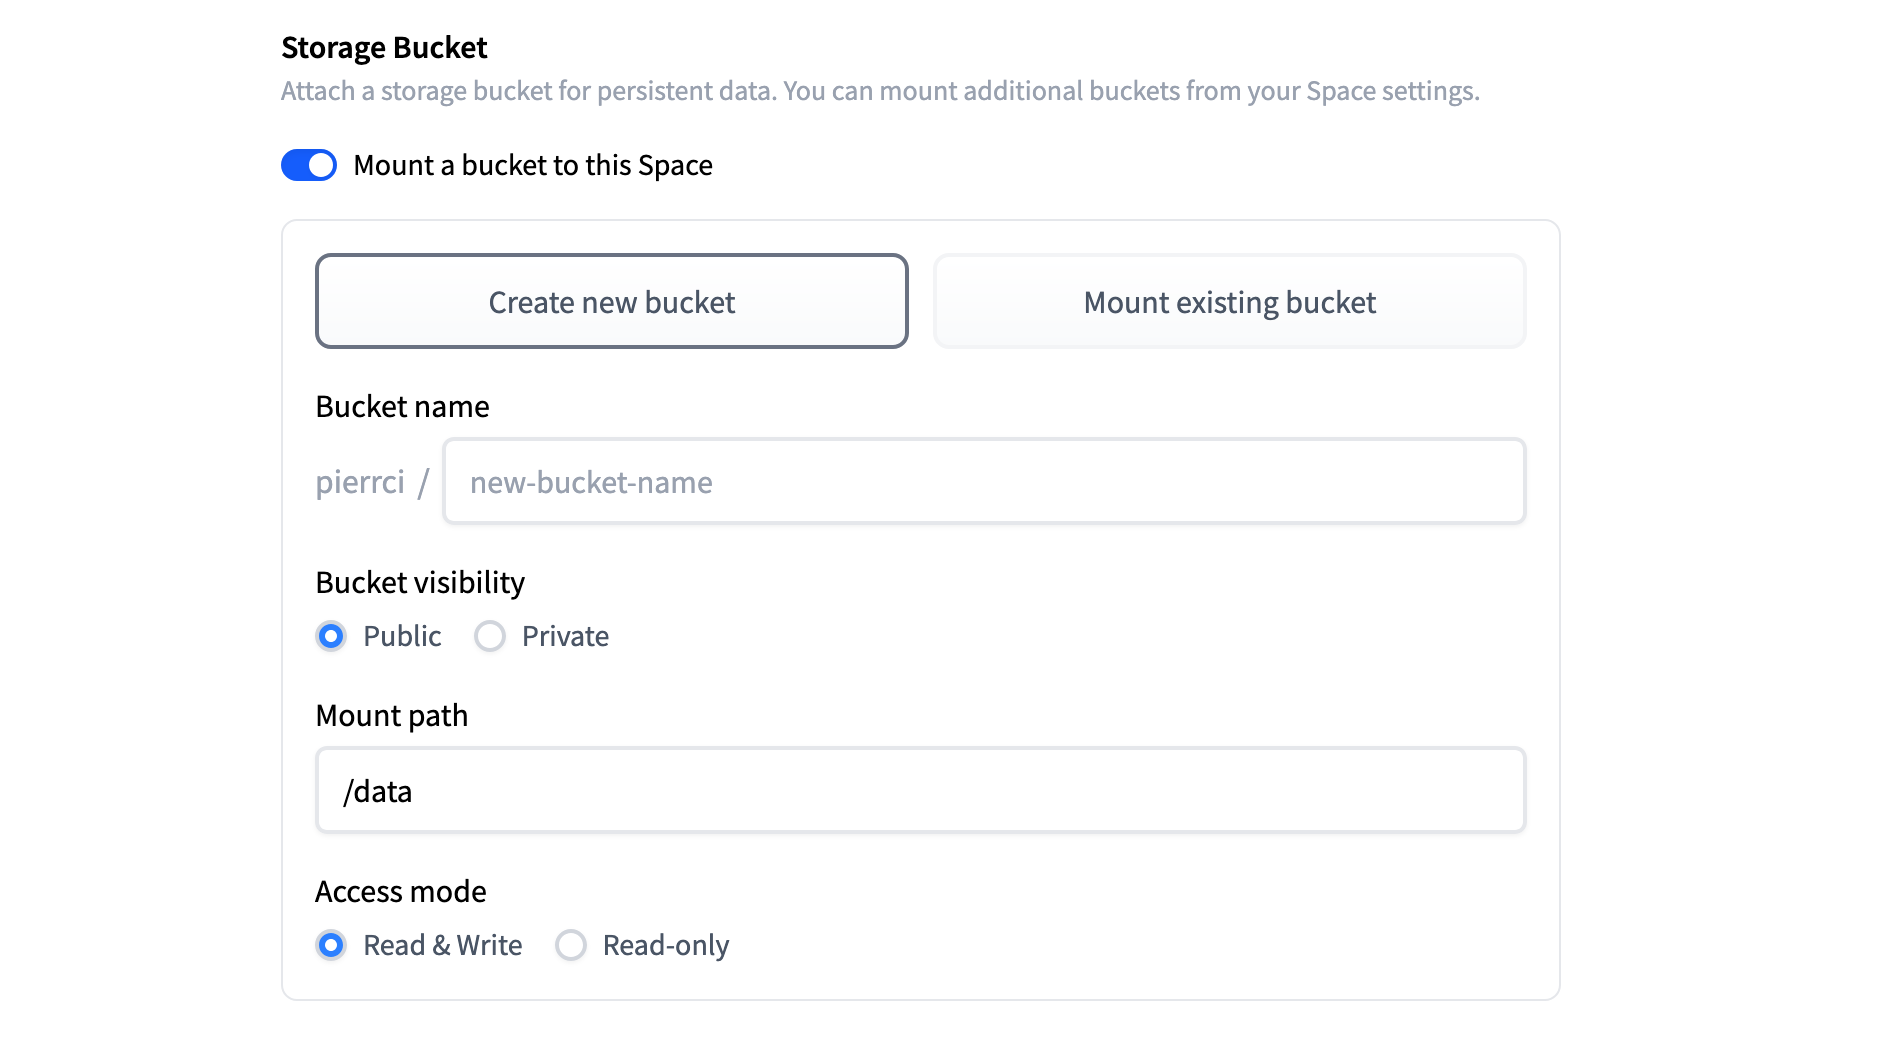The width and height of the screenshot is (1882, 1040).
Task: Select the Read & Write access radio button
Action: point(331,945)
